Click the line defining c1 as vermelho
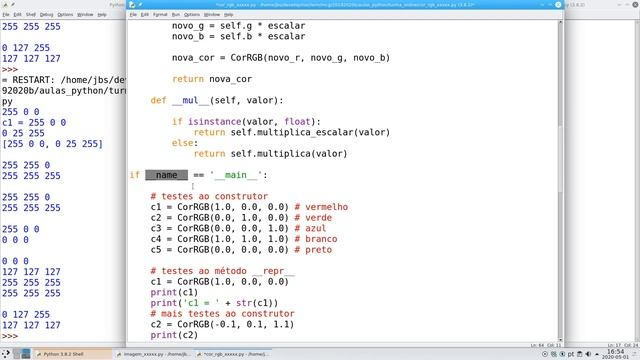Viewport: 640px width, 360px height. click(249, 207)
